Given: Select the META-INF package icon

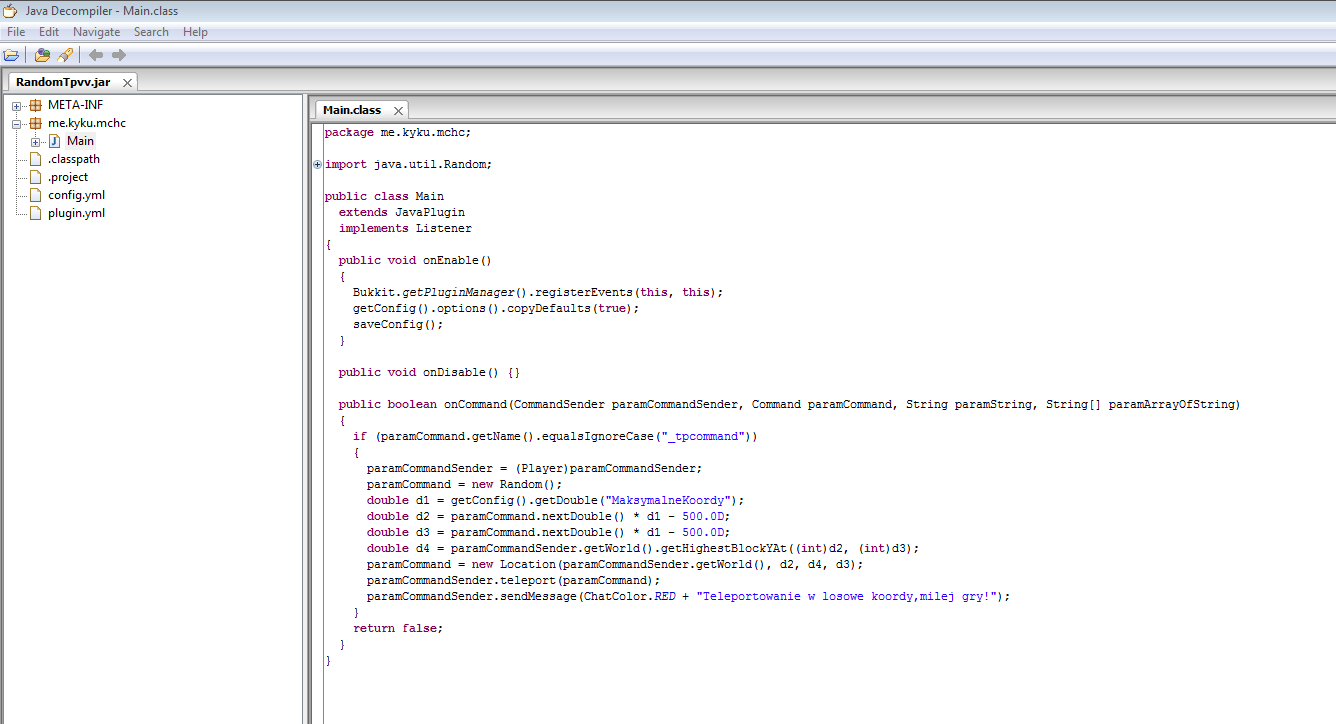Looking at the screenshot, I should tap(36, 105).
